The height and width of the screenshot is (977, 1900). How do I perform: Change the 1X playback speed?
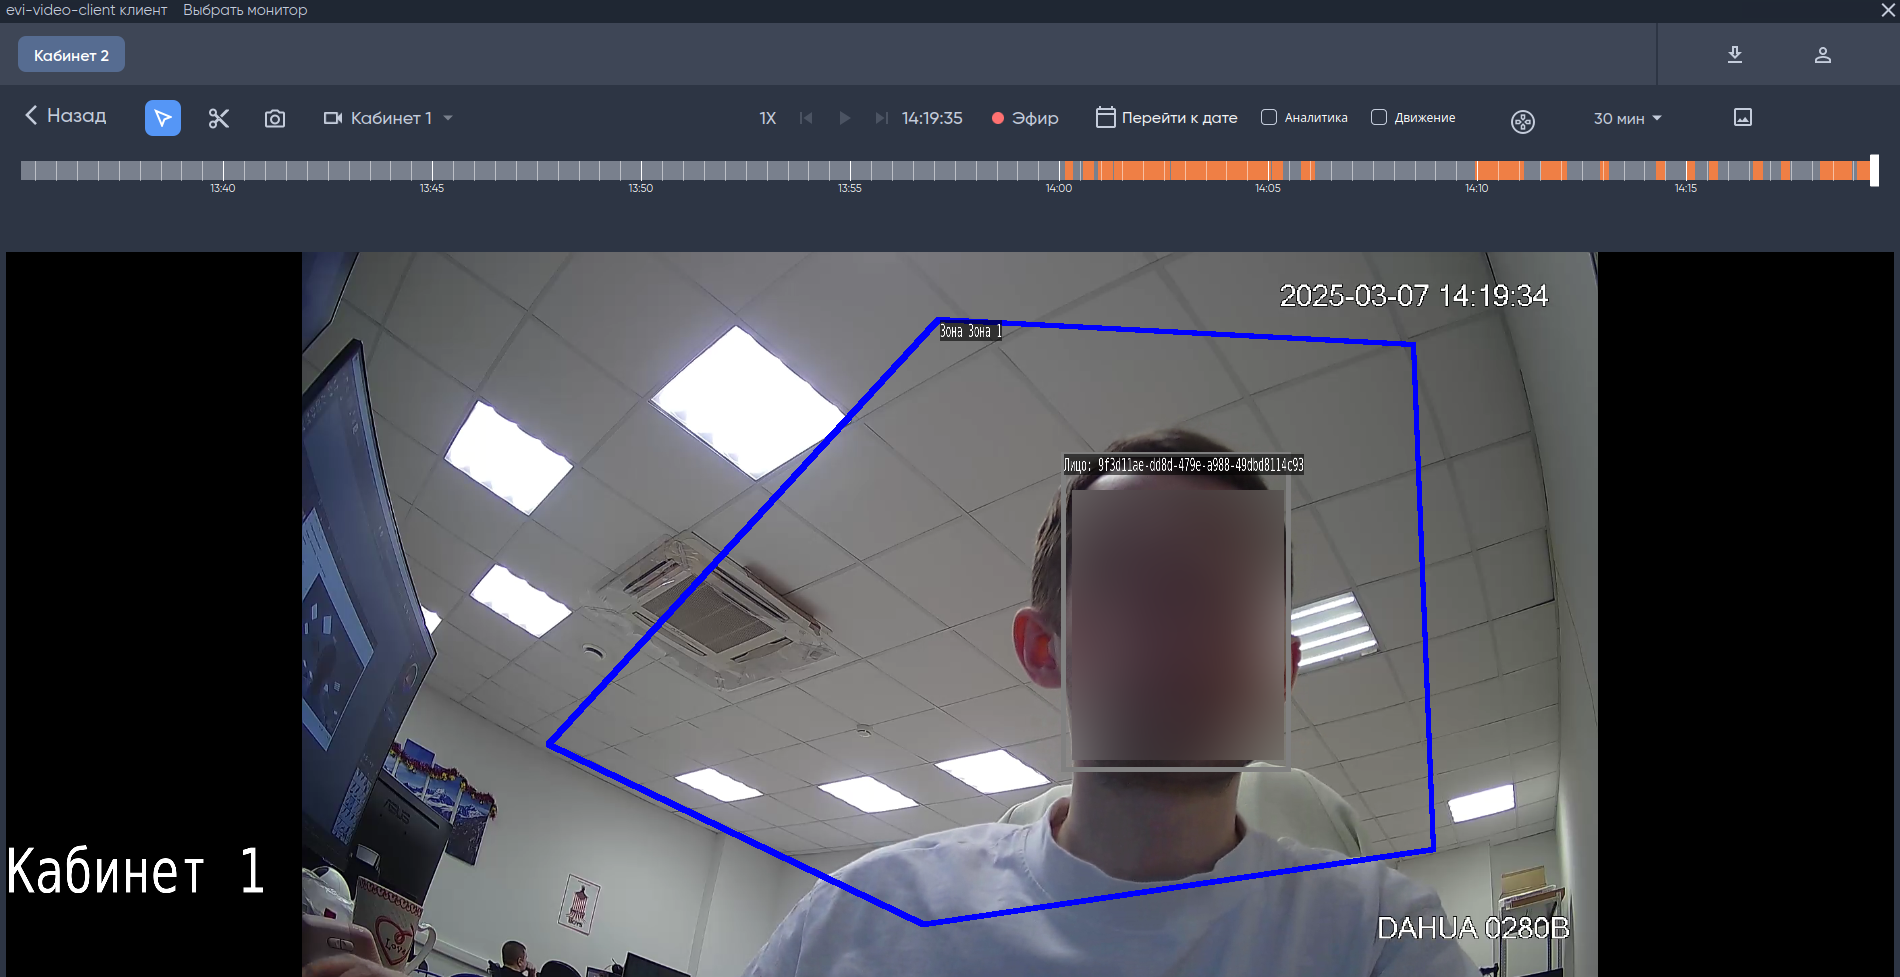point(767,118)
